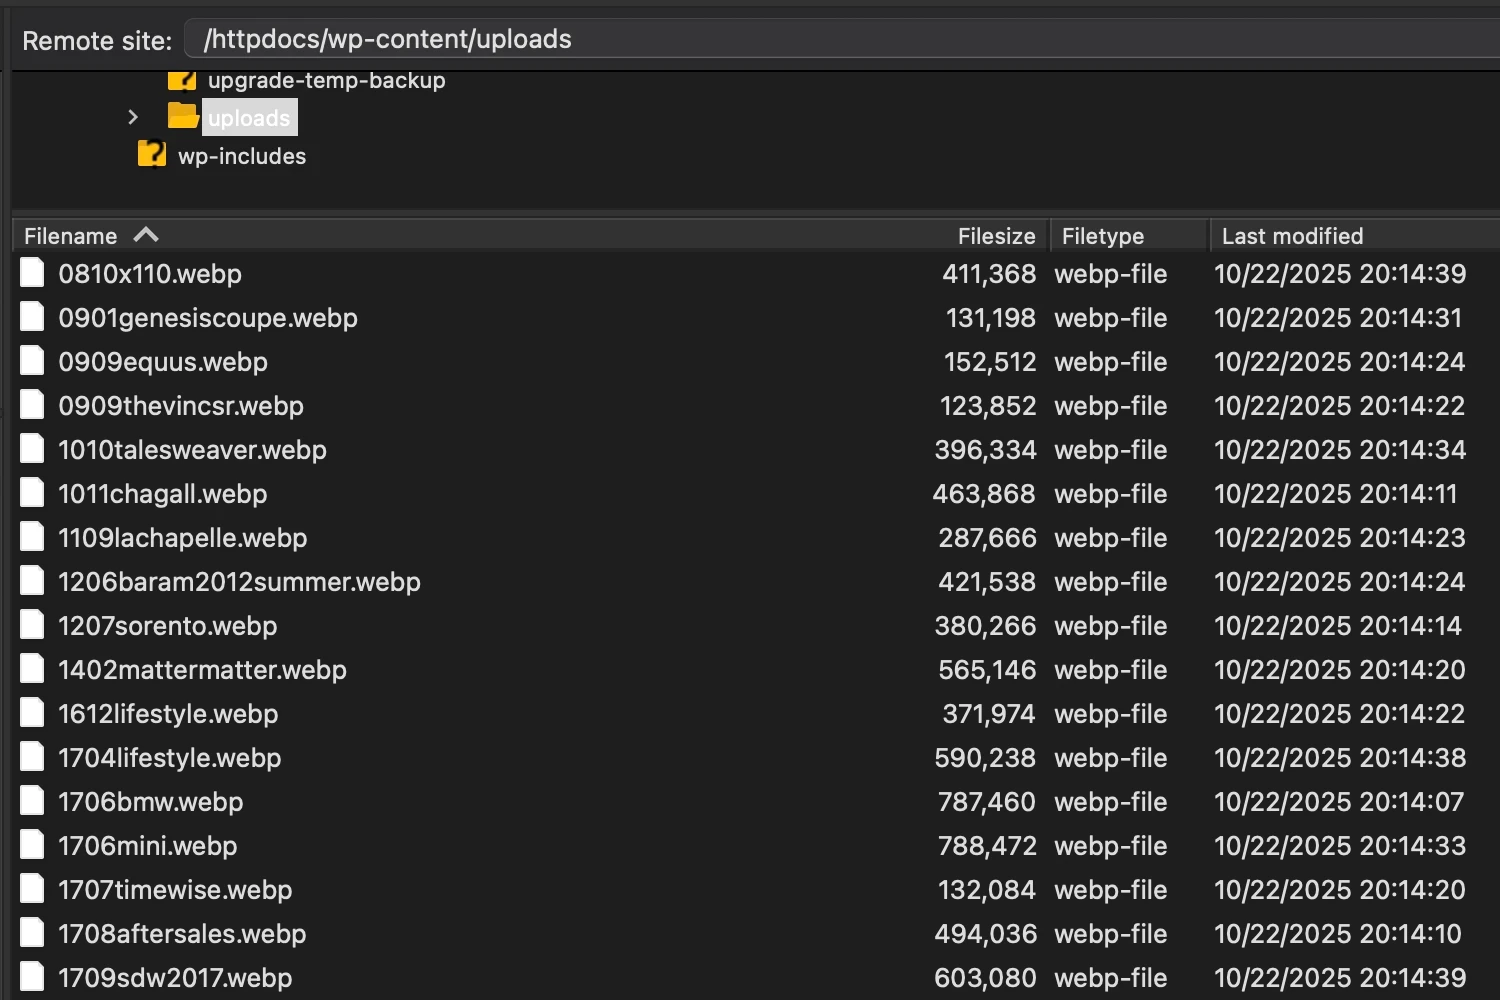Select file 1707timewise.webp
1500x1000 pixels.
coord(175,890)
